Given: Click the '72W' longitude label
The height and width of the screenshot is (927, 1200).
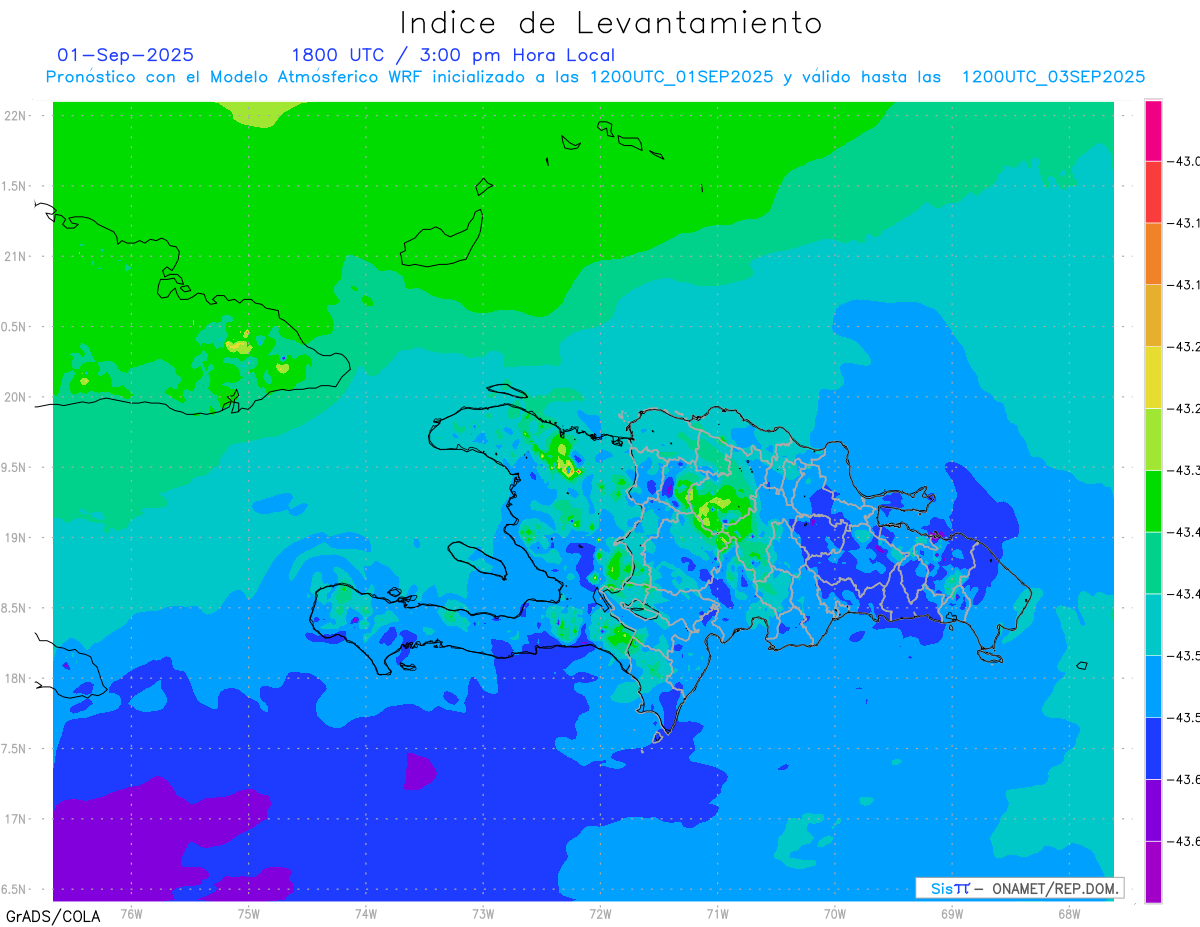Looking at the screenshot, I should click(600, 913).
